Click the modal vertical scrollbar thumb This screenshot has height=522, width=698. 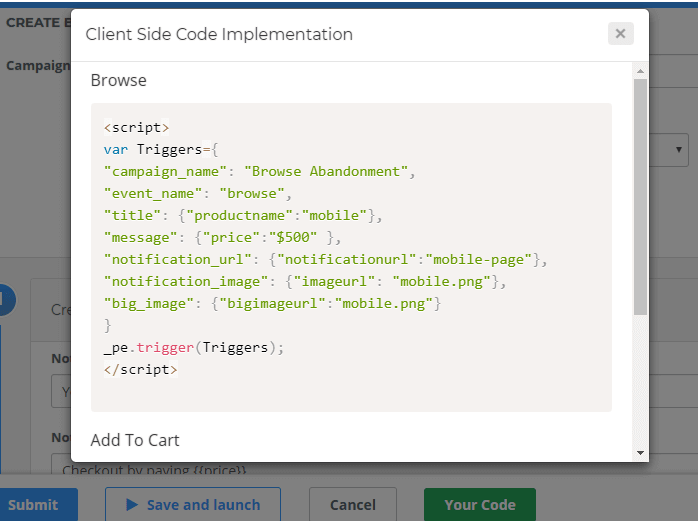coord(640,197)
